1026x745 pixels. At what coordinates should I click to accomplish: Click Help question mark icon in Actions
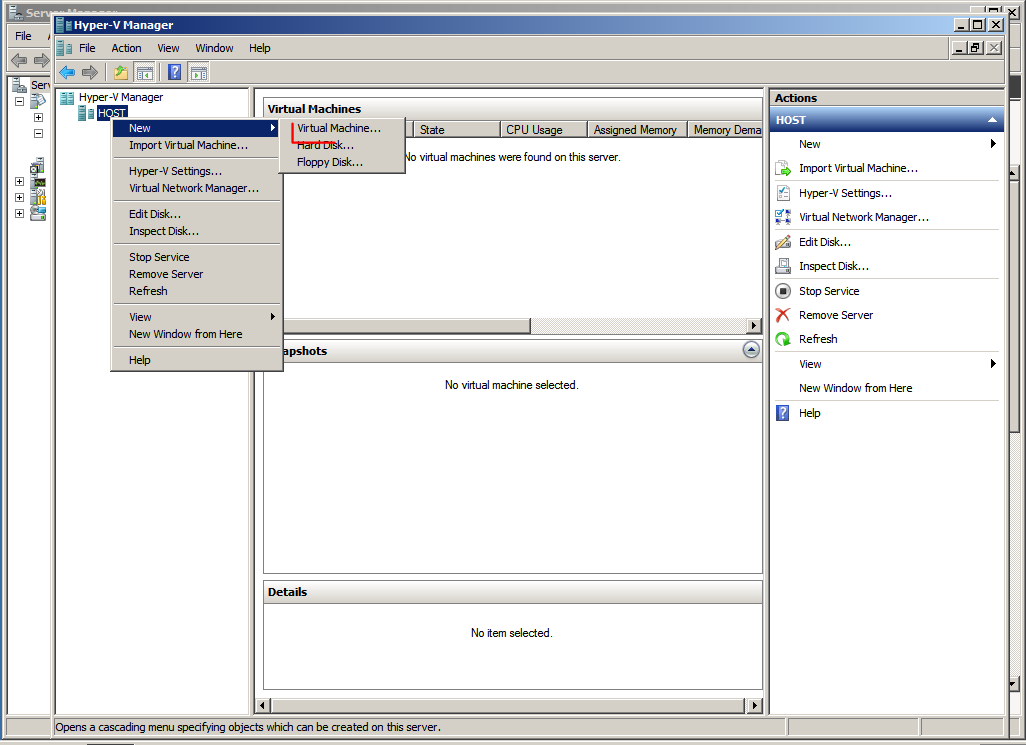pos(783,413)
